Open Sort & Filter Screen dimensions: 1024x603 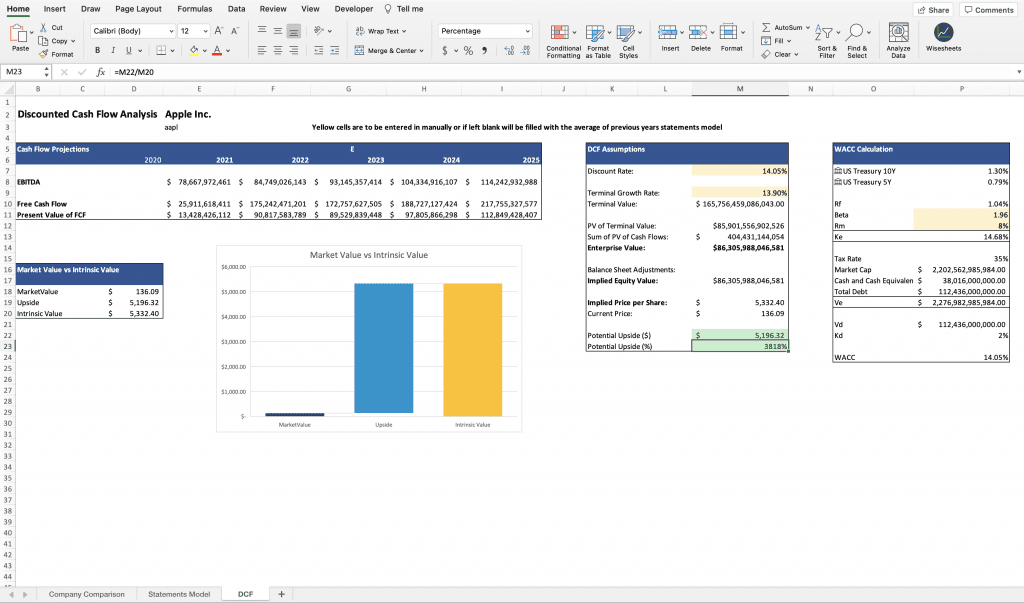(826, 41)
